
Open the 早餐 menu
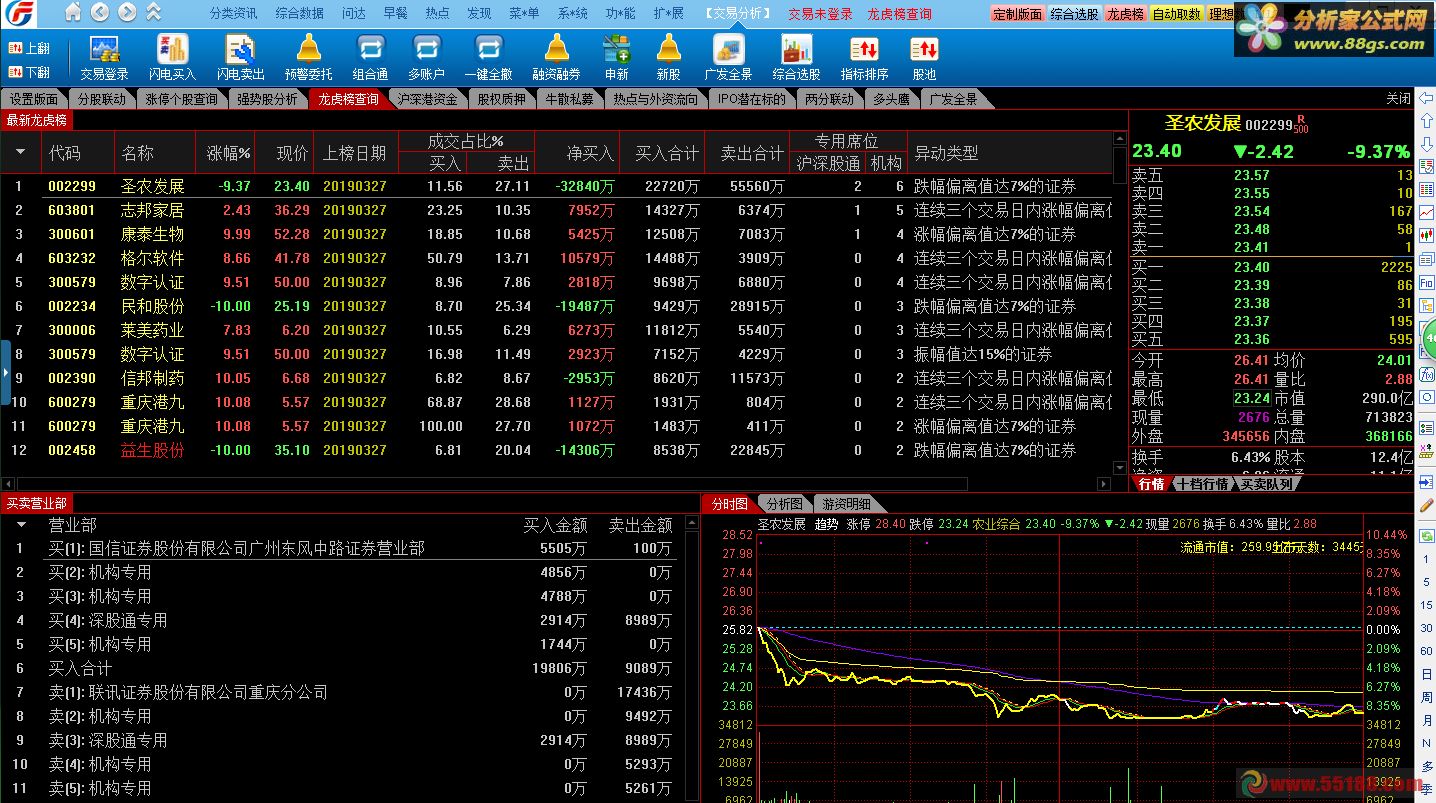[x=395, y=13]
